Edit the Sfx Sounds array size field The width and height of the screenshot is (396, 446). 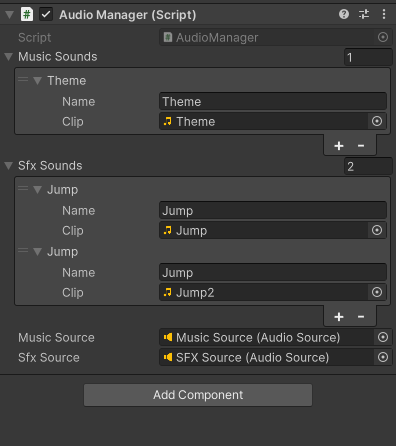tap(368, 166)
